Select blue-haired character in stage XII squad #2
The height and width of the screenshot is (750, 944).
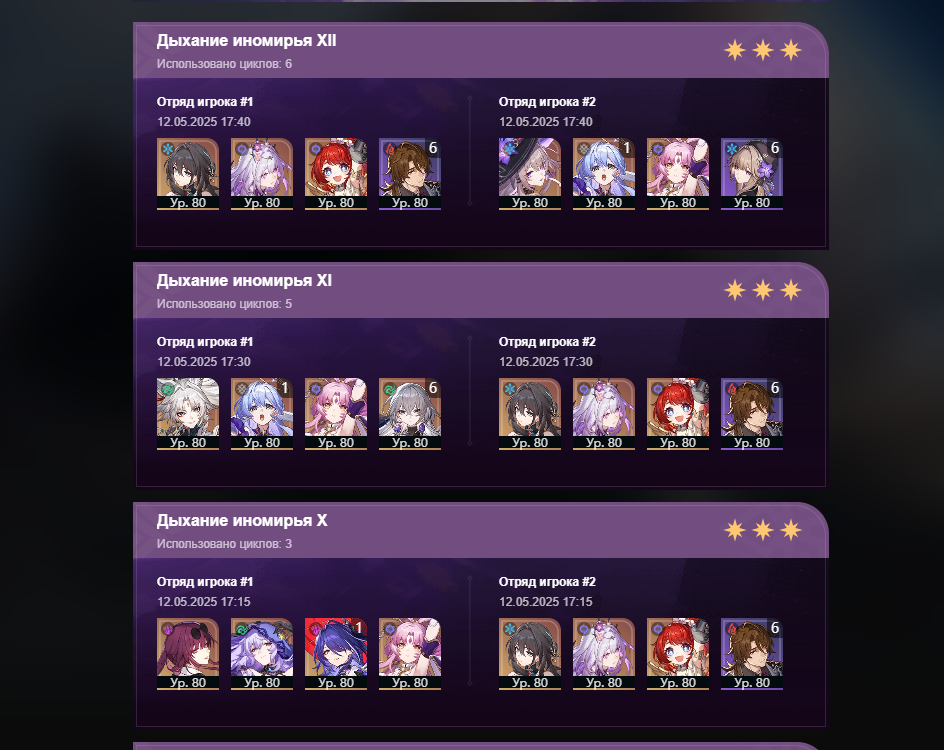pos(603,174)
